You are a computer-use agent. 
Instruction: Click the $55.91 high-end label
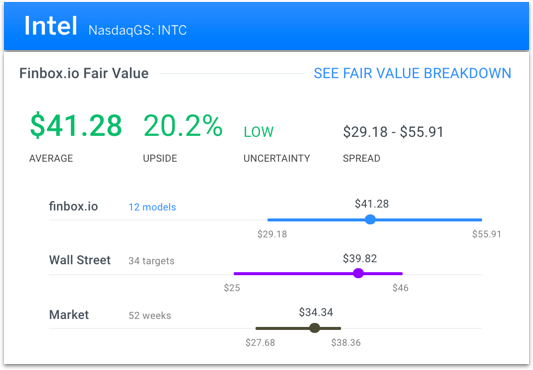point(487,234)
